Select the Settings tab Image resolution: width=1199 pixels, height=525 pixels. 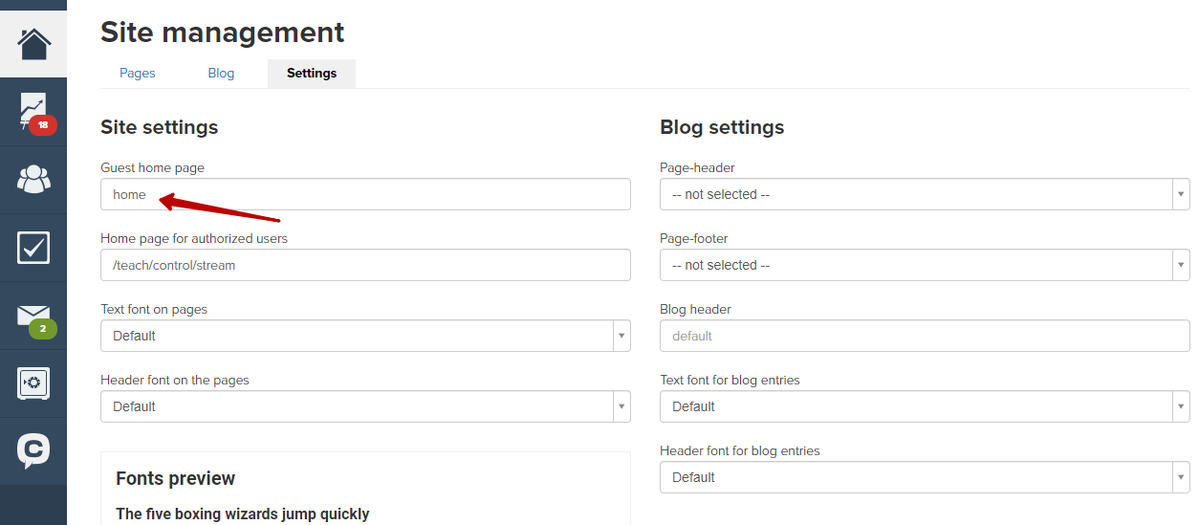[x=311, y=73]
